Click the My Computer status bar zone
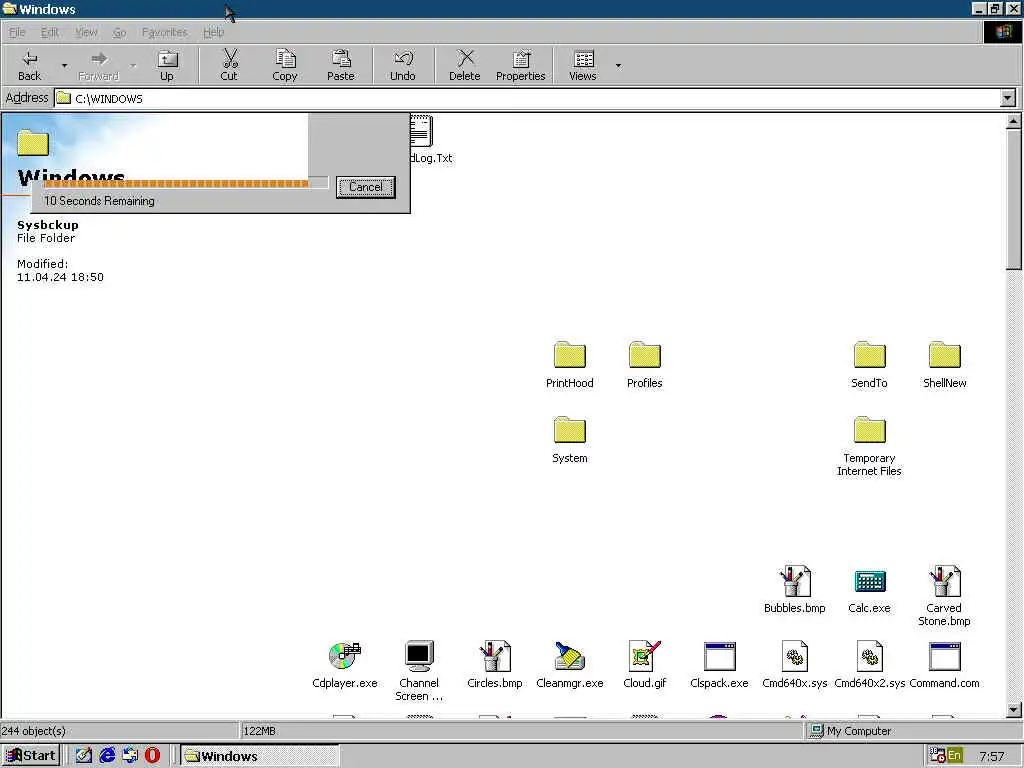Image resolution: width=1024 pixels, height=768 pixels. (x=913, y=731)
